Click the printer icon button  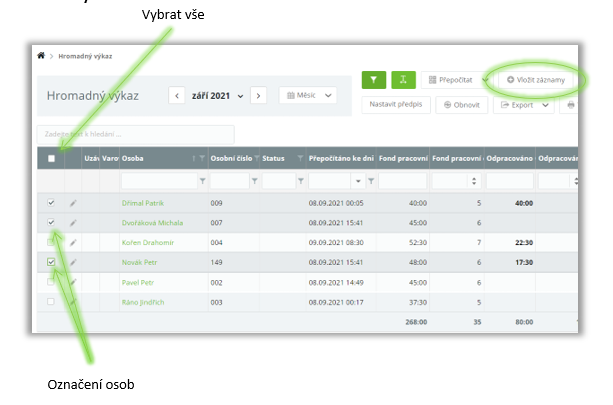(571, 104)
